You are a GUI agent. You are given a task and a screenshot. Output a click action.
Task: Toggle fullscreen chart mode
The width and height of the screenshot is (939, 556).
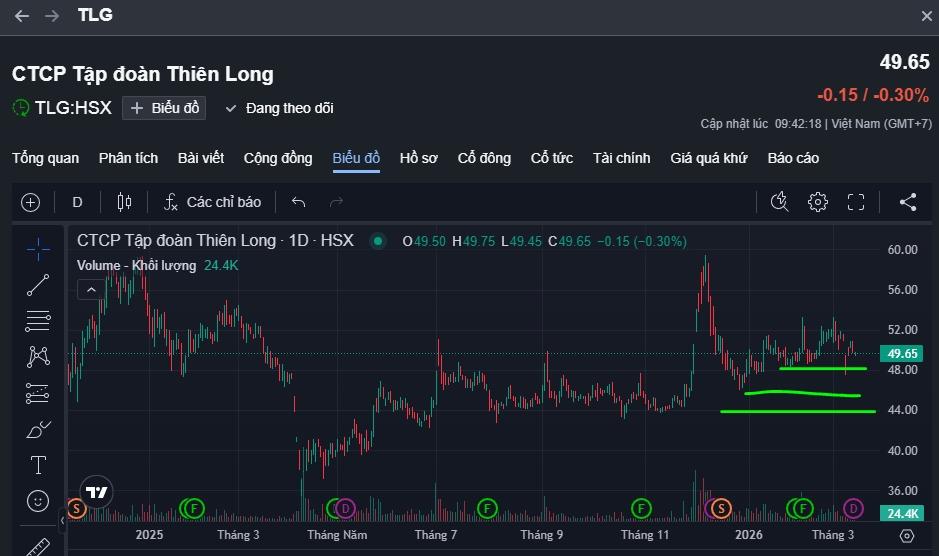(855, 202)
